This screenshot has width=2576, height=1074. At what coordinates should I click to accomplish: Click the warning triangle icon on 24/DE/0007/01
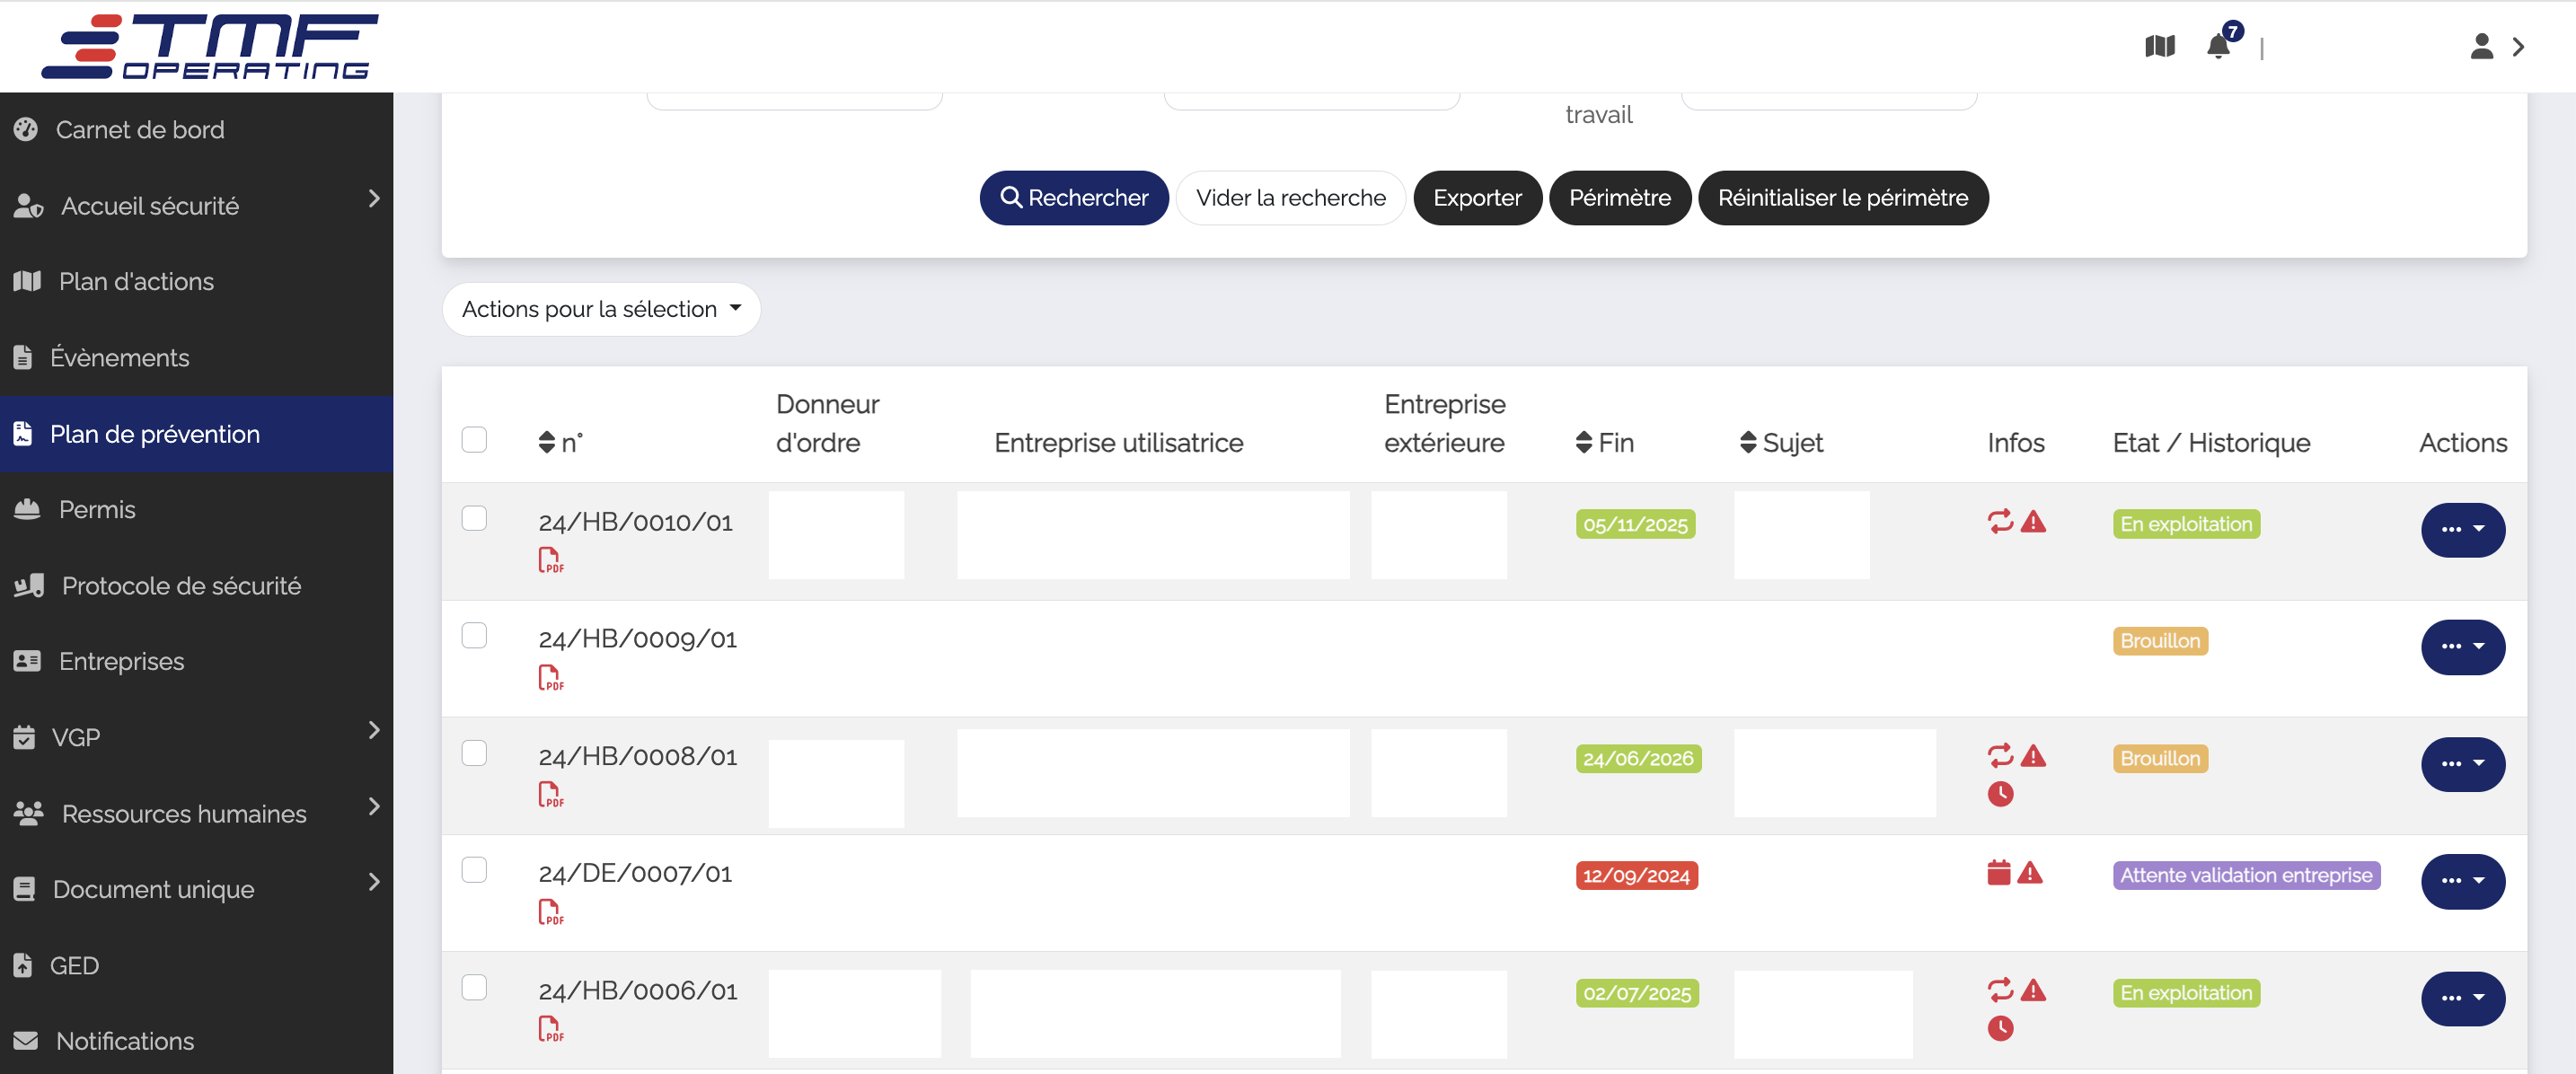2033,872
